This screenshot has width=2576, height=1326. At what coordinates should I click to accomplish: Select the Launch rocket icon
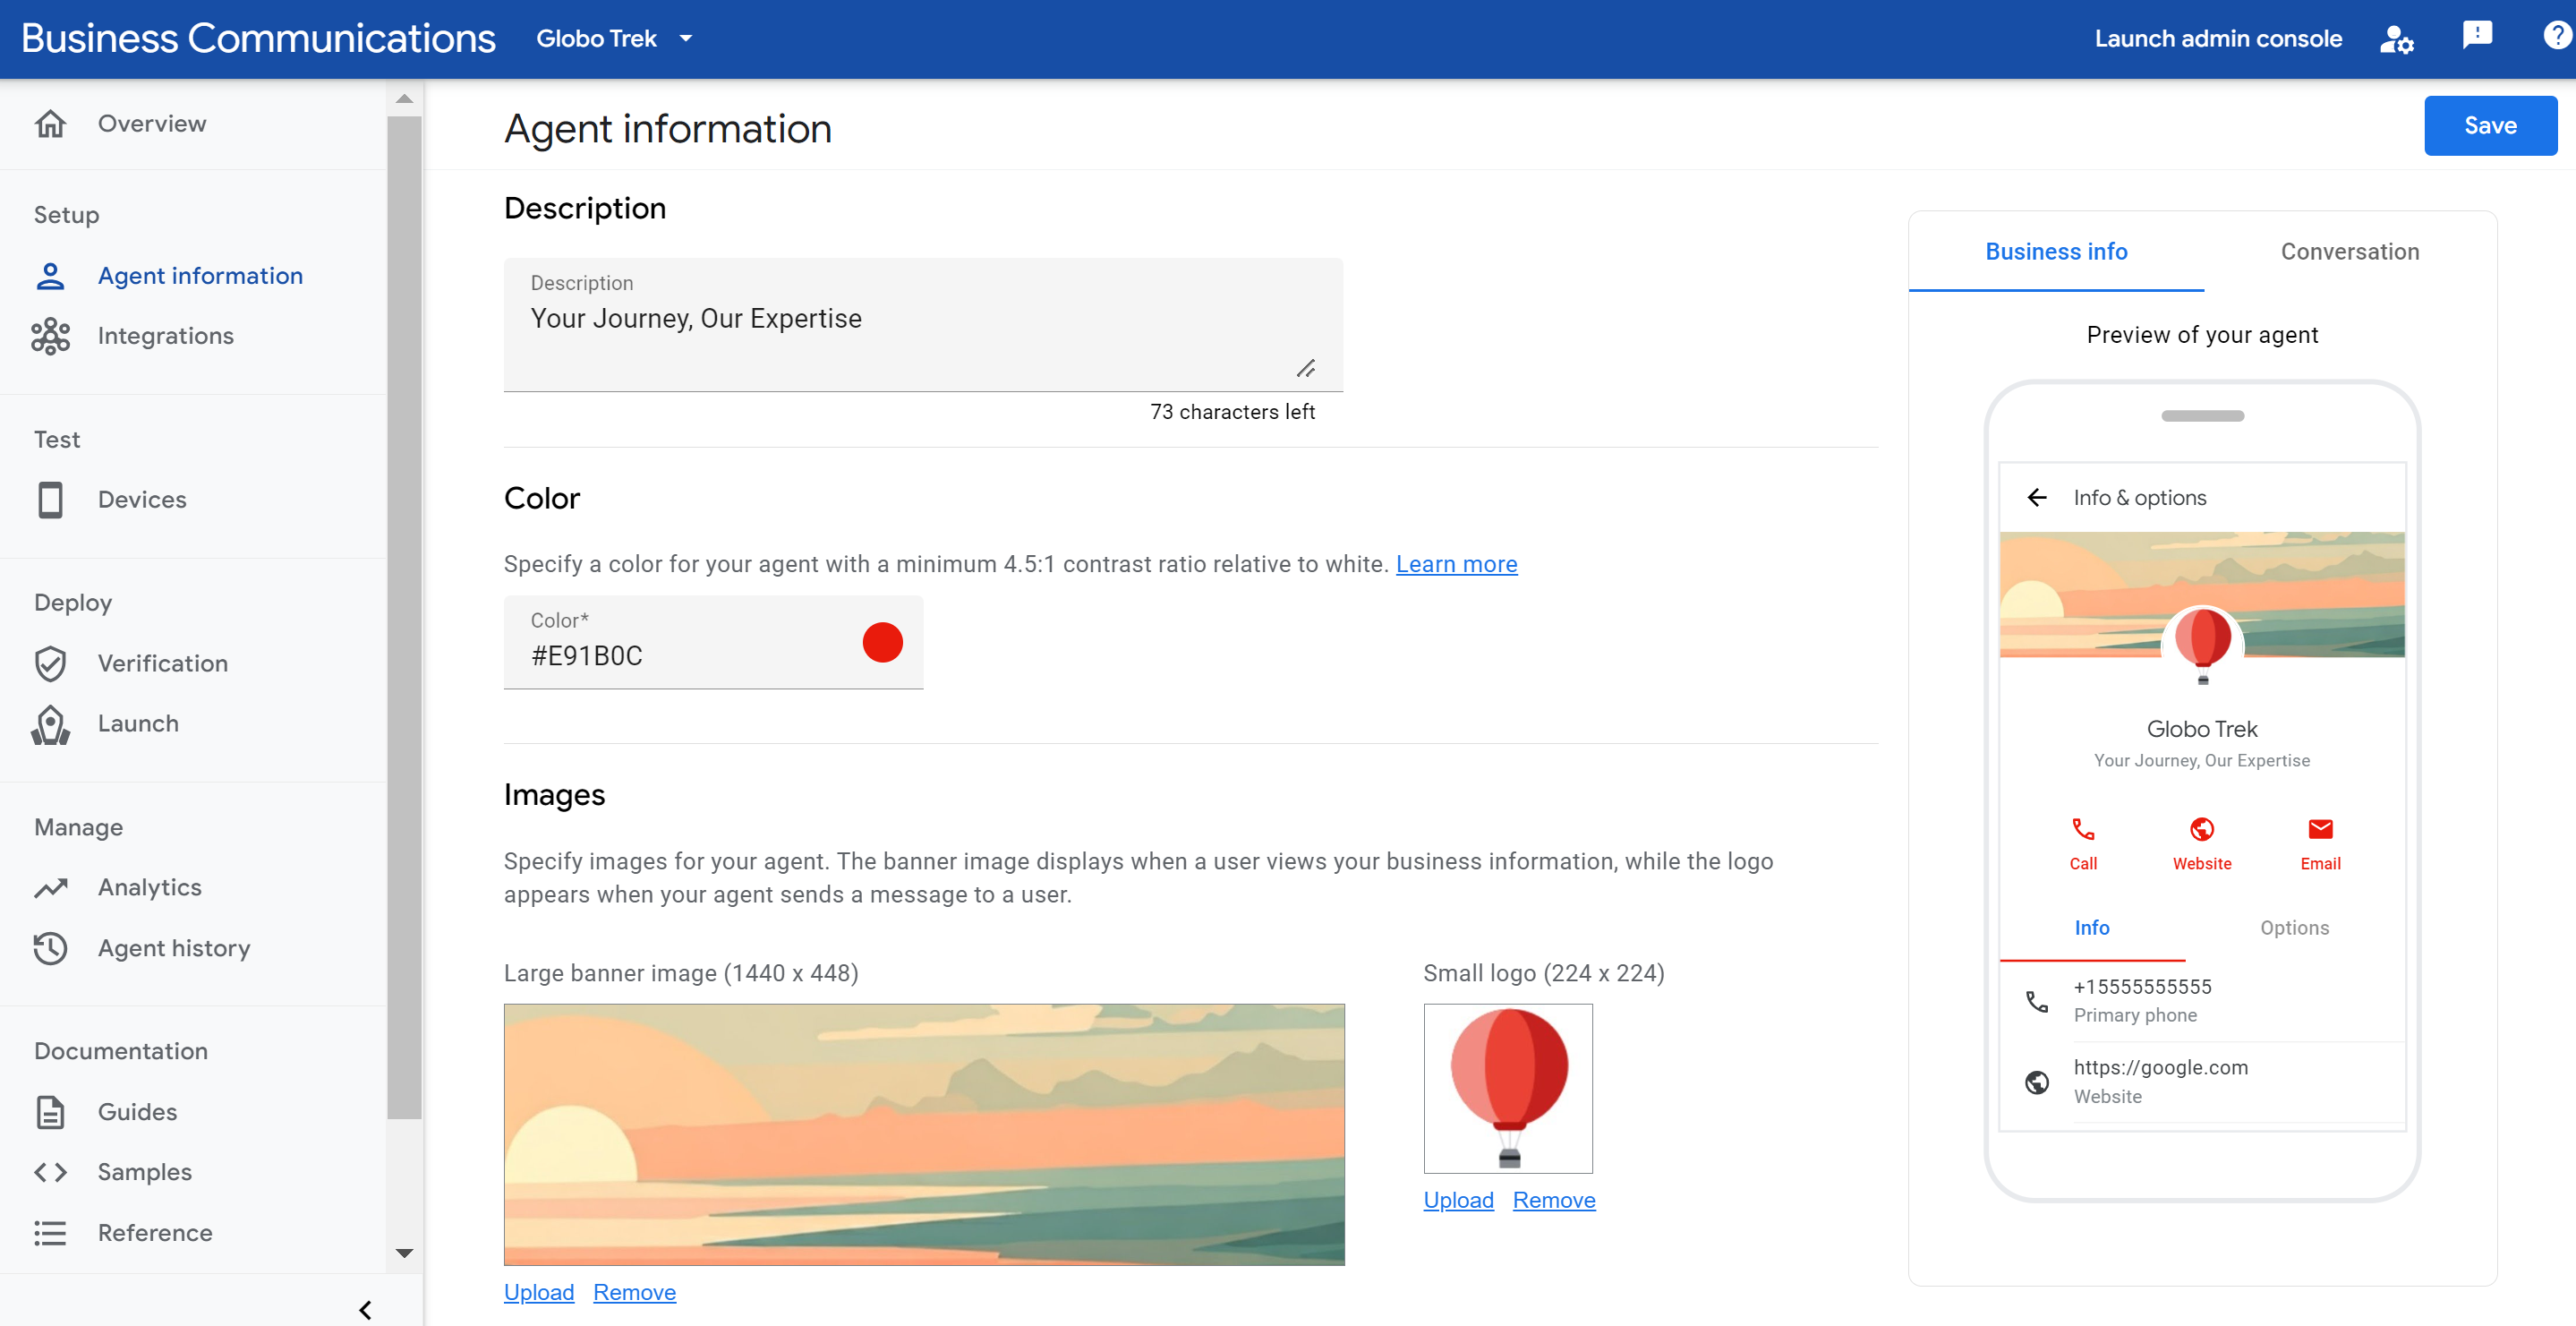pyautogui.click(x=51, y=724)
